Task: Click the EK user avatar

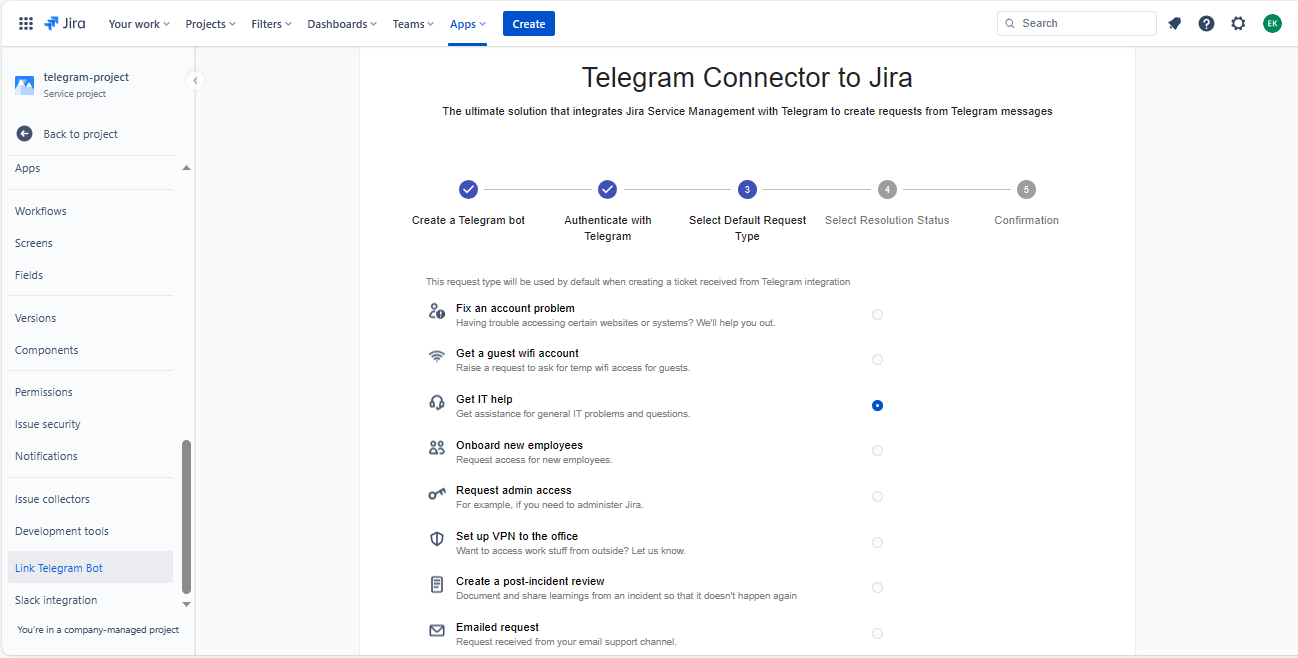Action: [1271, 24]
